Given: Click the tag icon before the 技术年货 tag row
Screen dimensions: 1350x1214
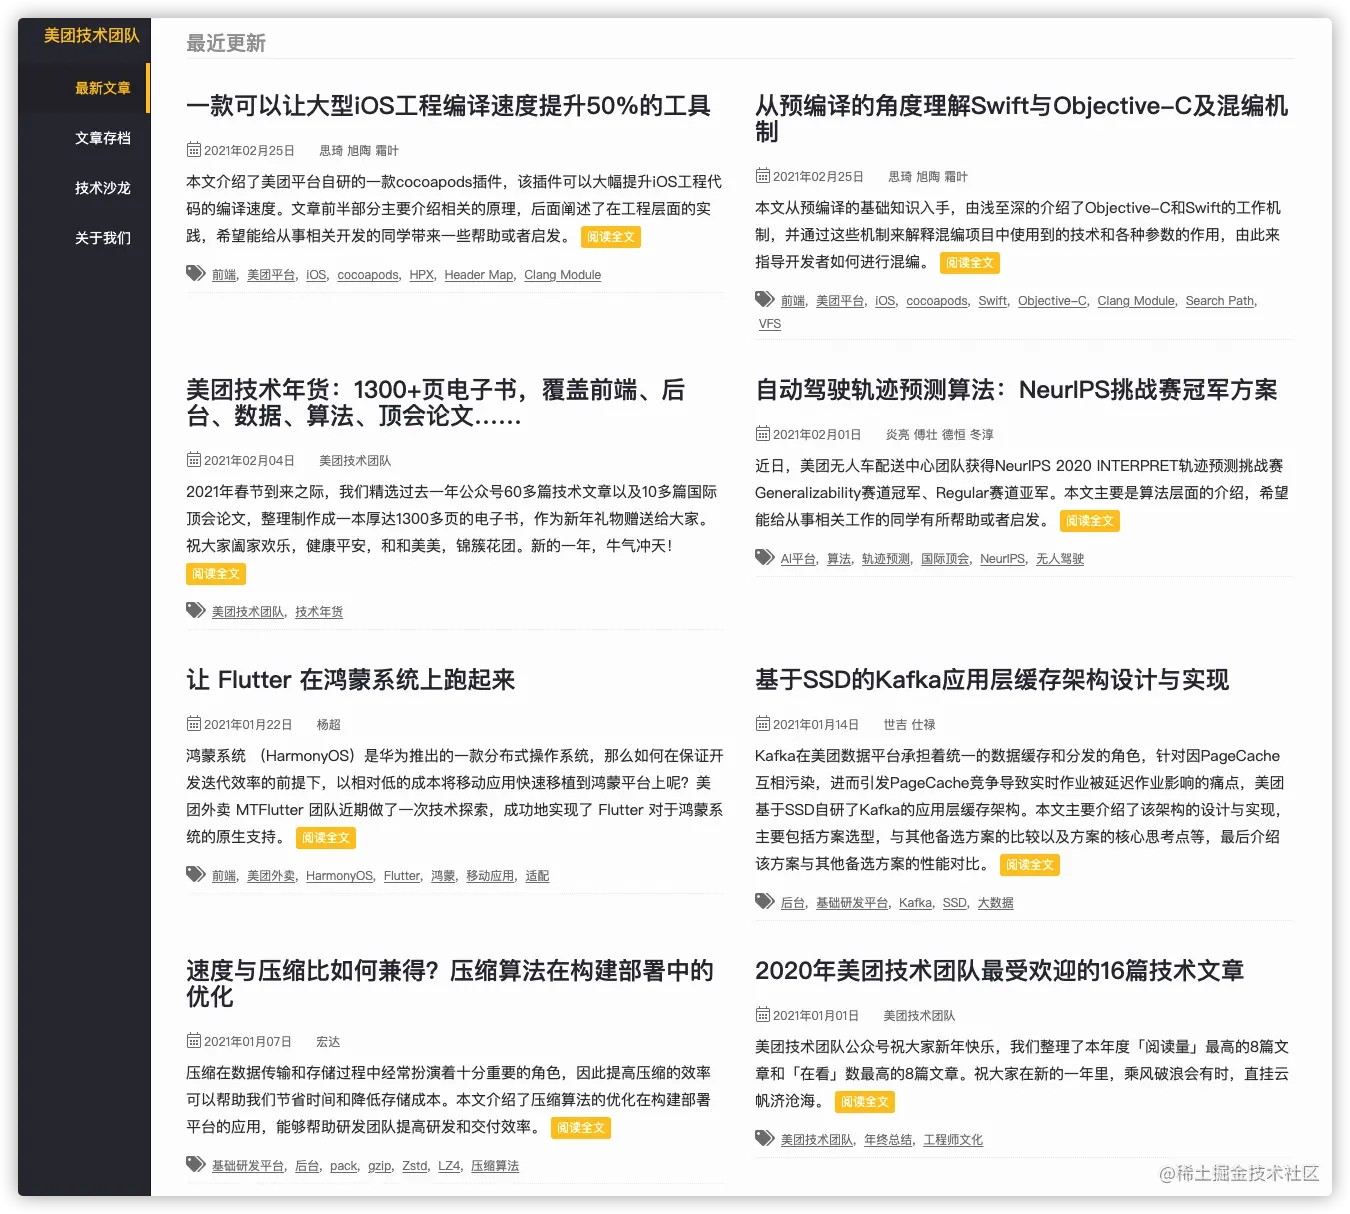Looking at the screenshot, I should pos(196,610).
